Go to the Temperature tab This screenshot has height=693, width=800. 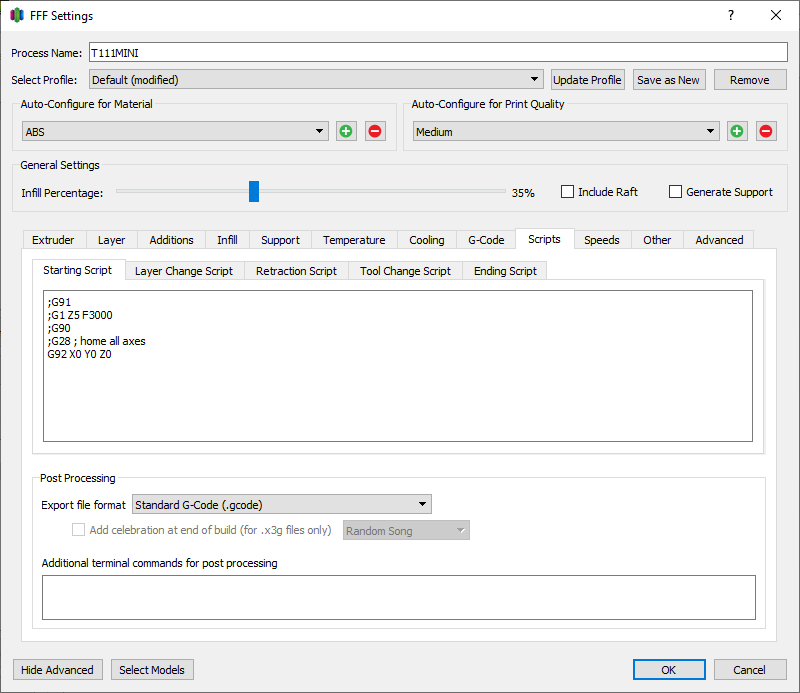point(354,240)
